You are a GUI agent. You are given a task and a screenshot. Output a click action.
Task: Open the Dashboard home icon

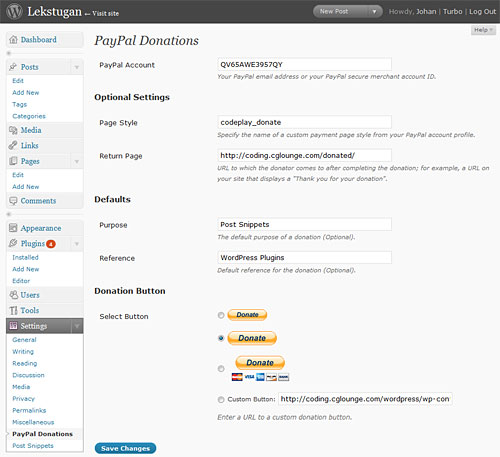[13, 40]
